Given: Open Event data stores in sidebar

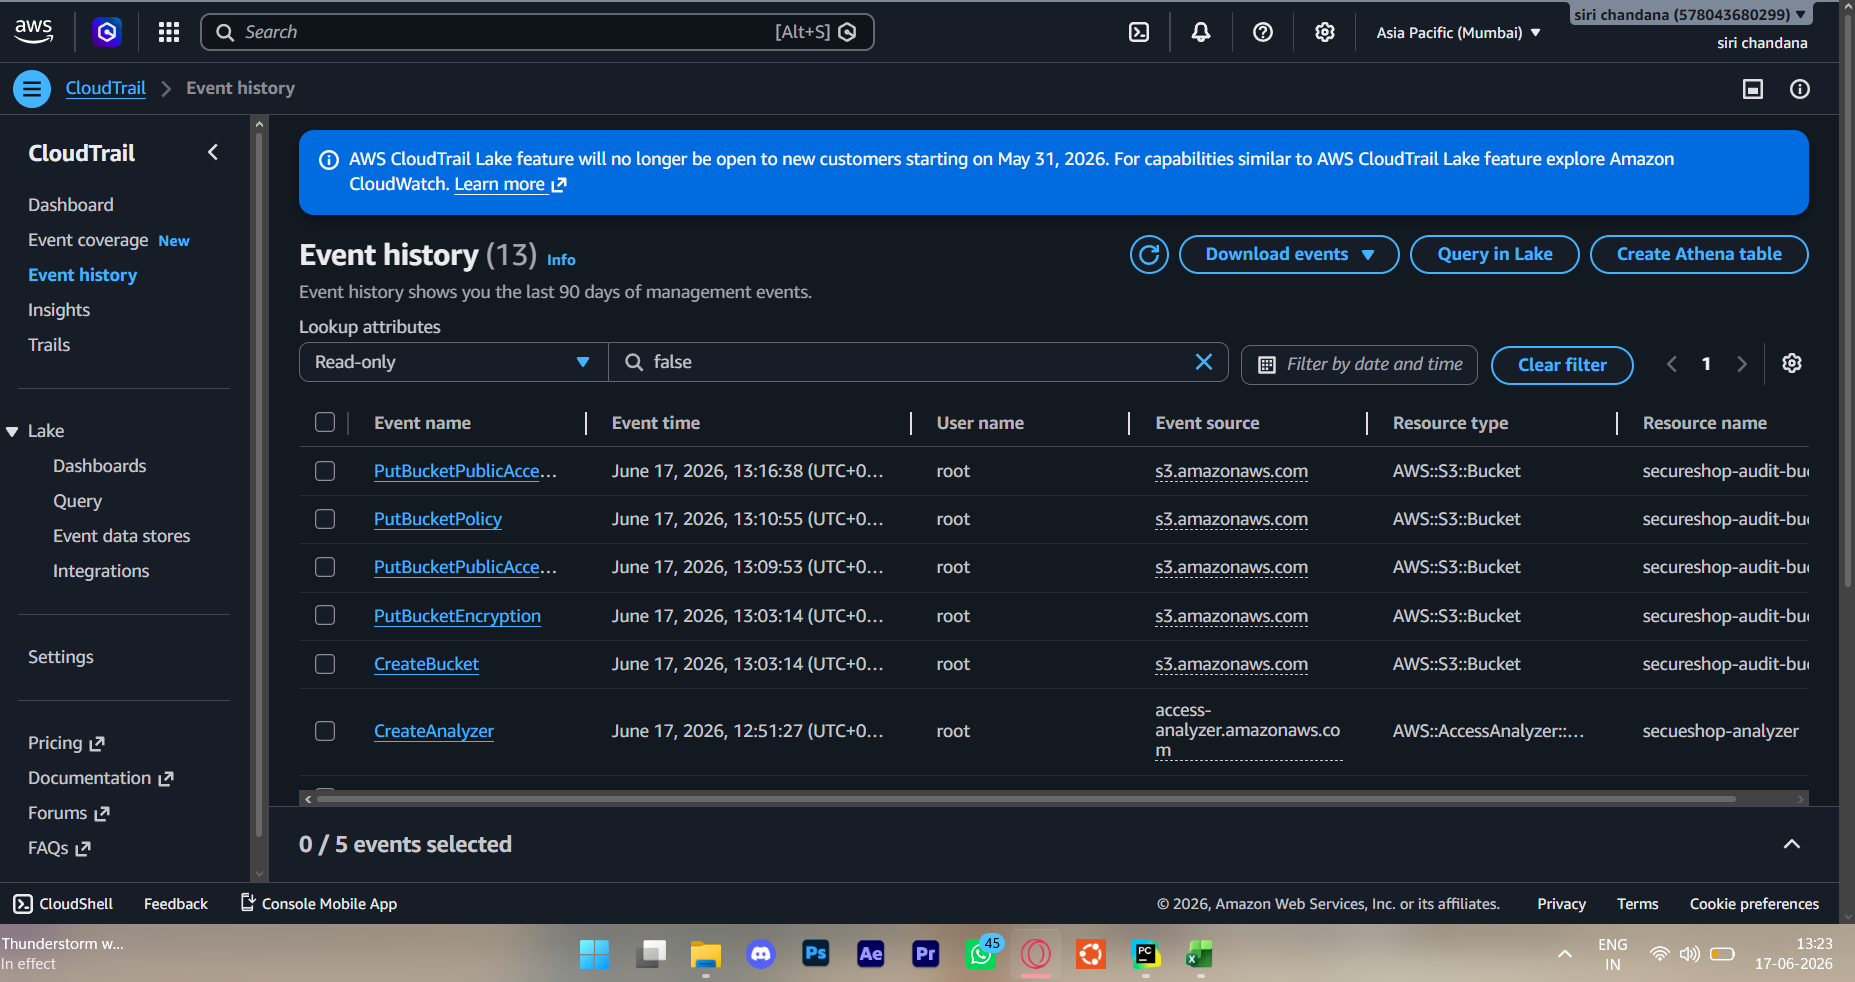Looking at the screenshot, I should 122,536.
